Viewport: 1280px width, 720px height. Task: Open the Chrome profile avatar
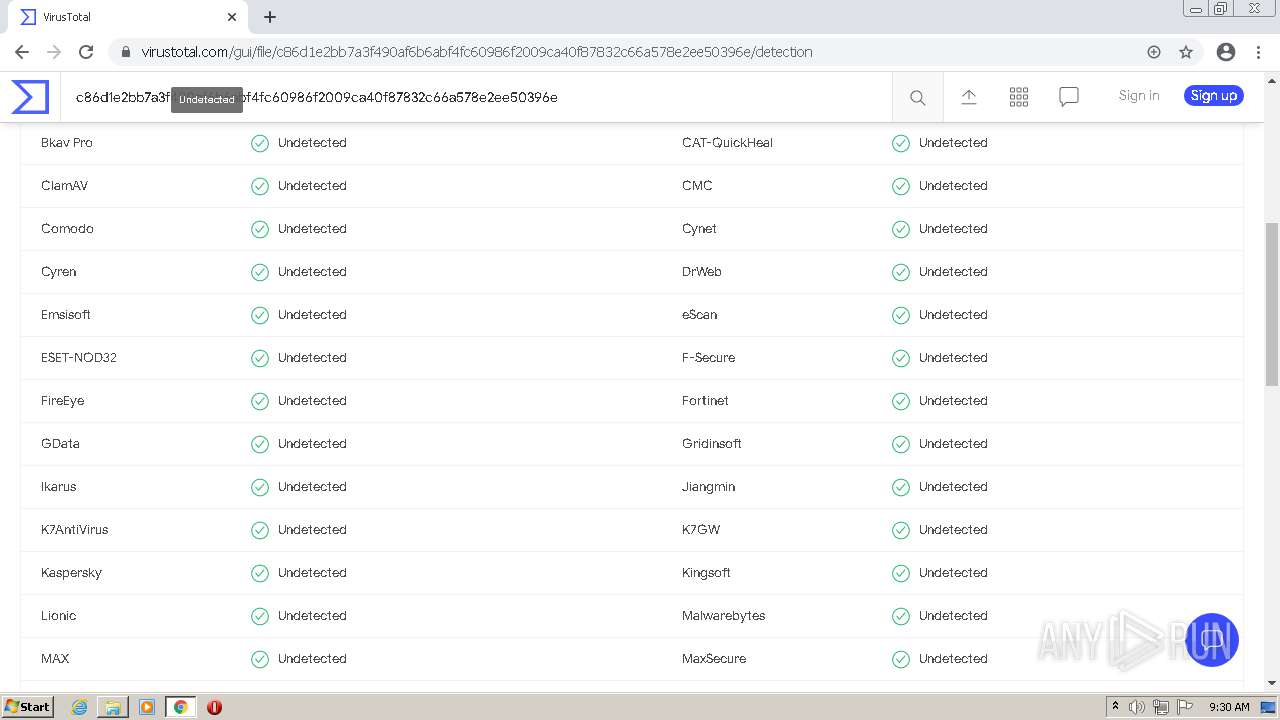pyautogui.click(x=1226, y=52)
